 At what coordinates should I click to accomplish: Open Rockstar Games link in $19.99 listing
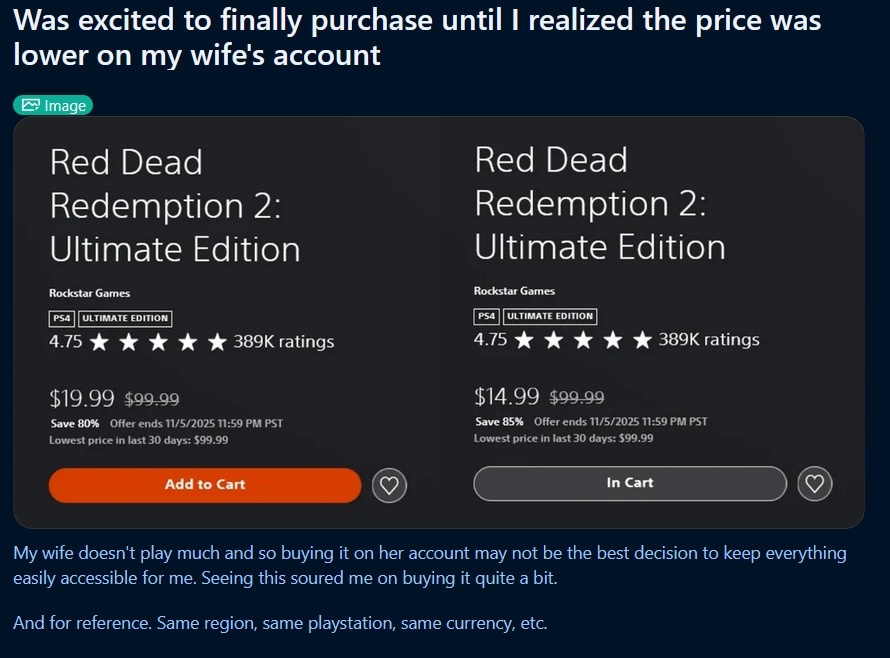point(90,293)
